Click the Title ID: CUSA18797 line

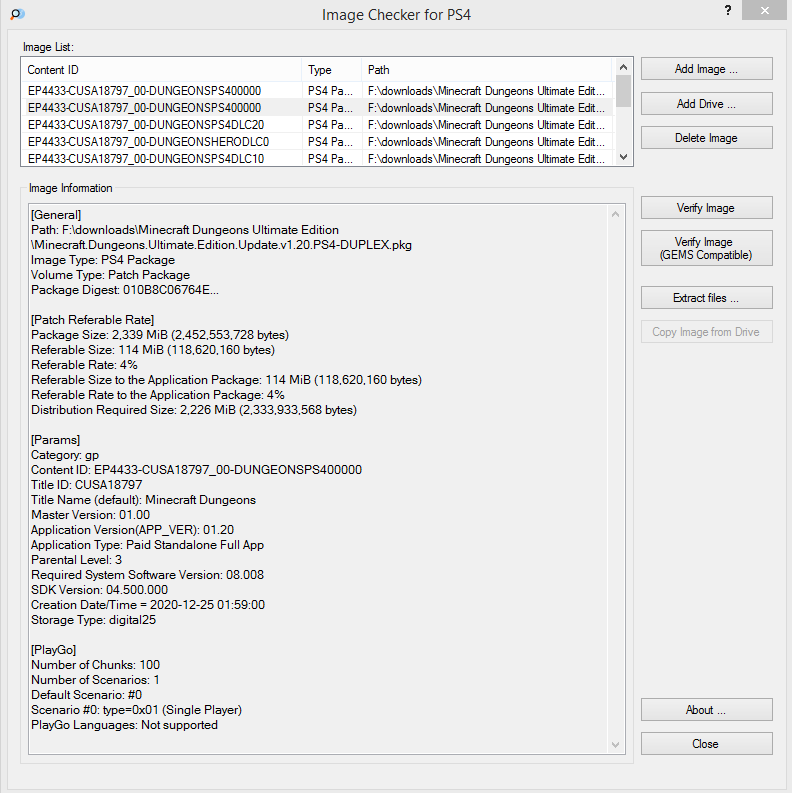(x=86, y=485)
